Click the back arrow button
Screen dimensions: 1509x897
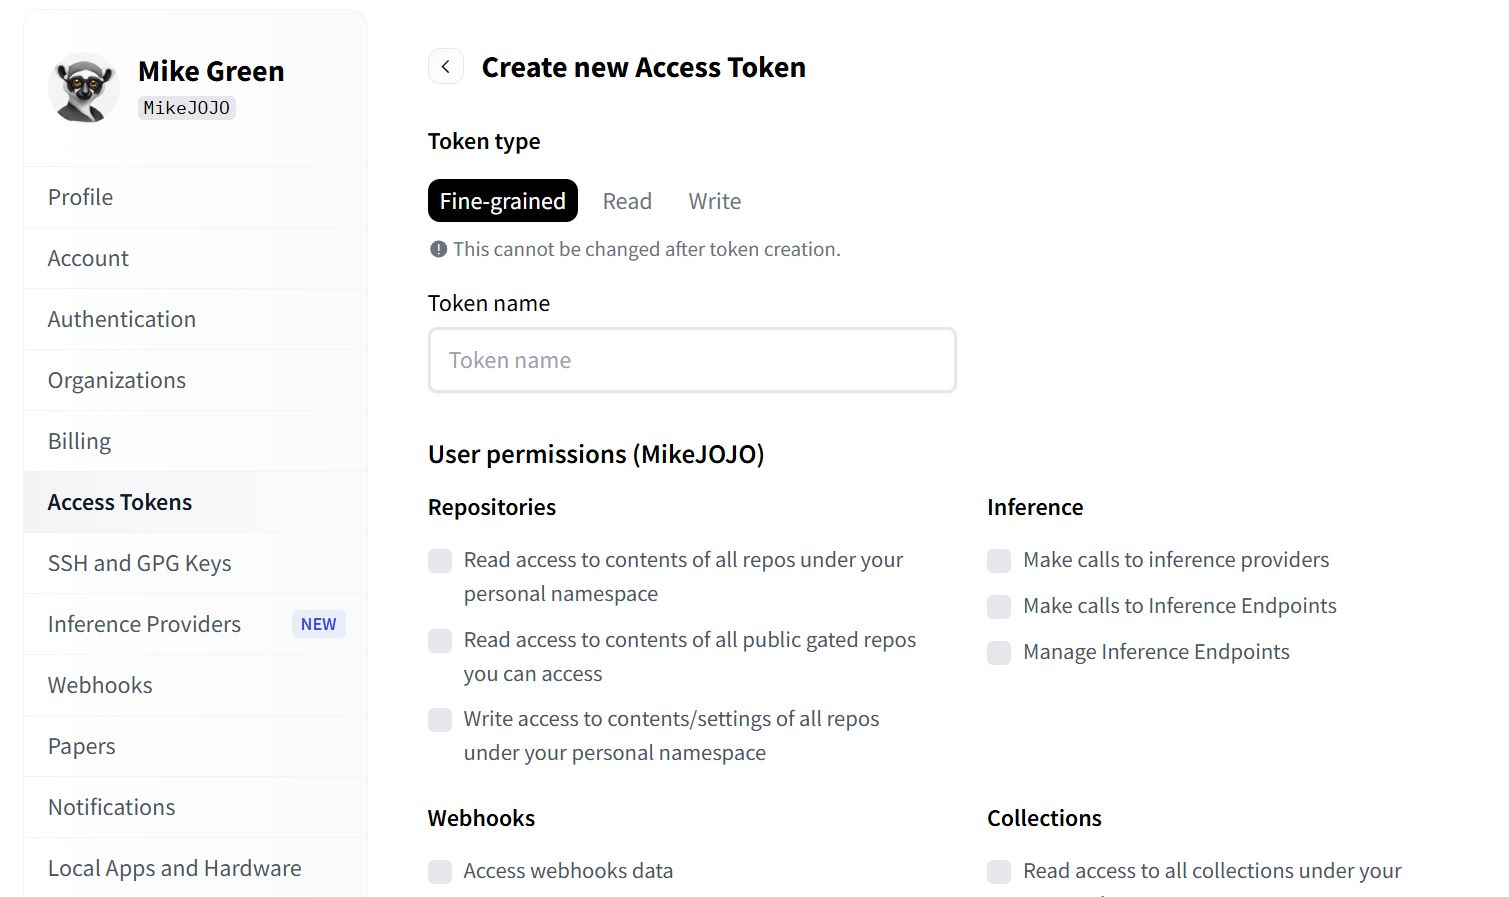coord(446,67)
